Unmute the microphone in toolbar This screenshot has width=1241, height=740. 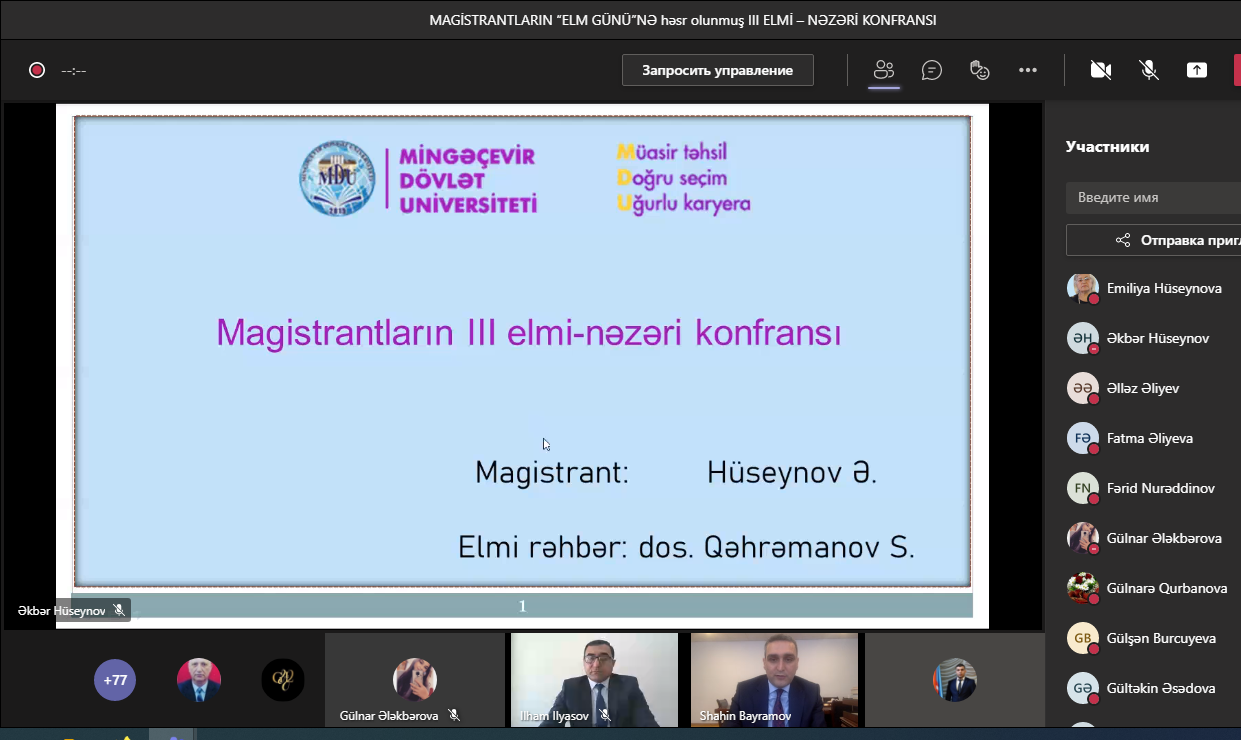pyautogui.click(x=1149, y=70)
